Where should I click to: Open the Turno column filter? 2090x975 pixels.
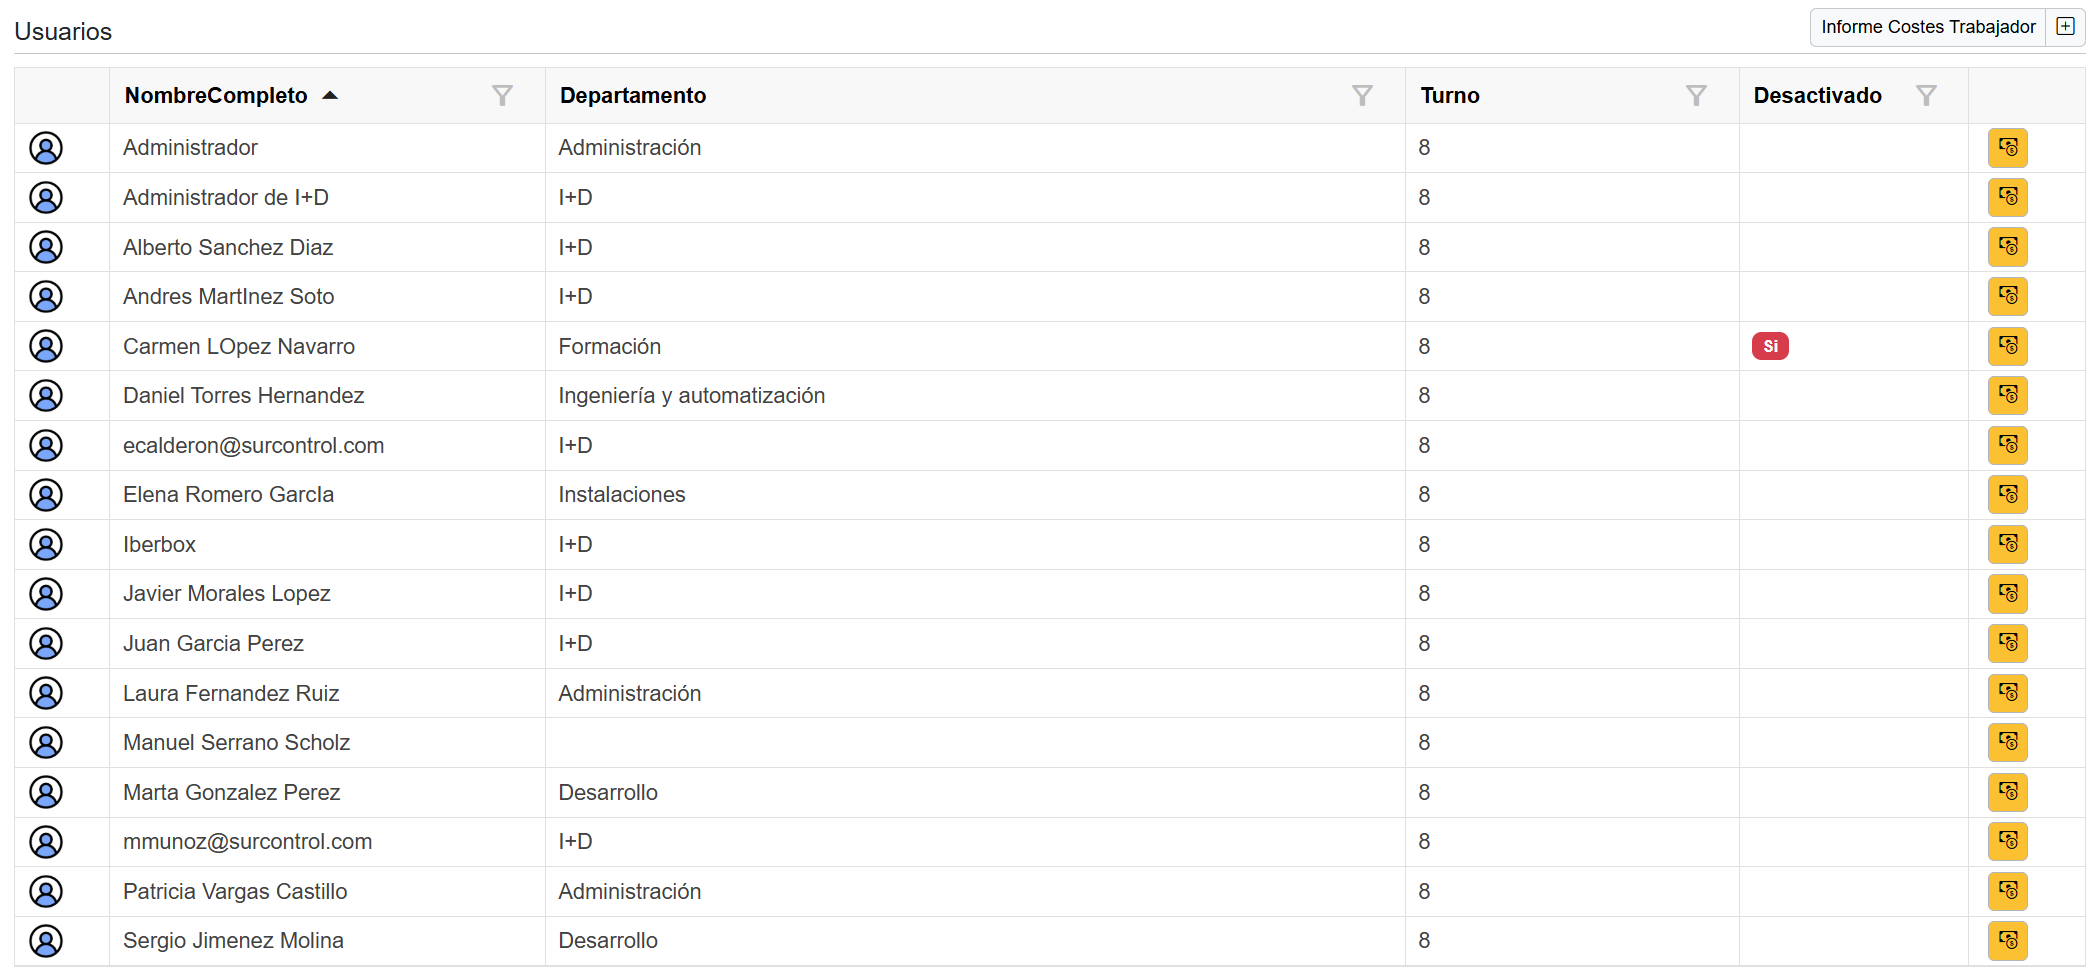click(x=1696, y=96)
